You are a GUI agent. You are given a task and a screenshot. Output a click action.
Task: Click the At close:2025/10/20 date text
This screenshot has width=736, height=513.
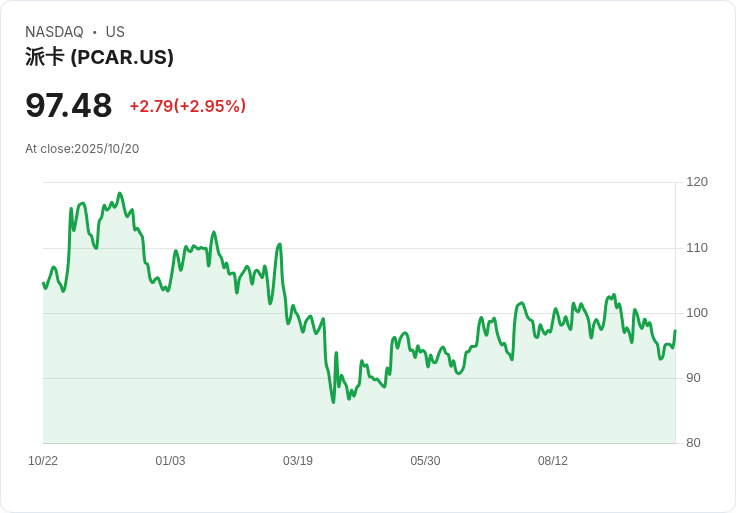click(82, 149)
